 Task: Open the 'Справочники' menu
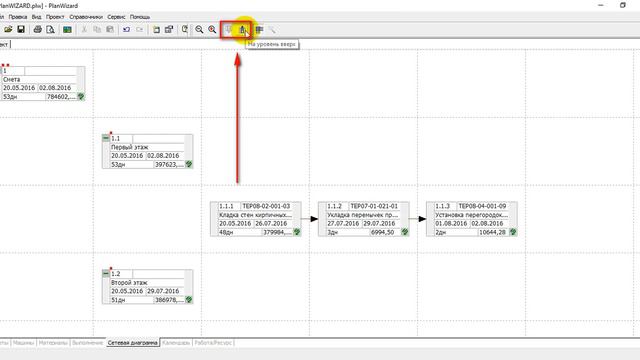tap(86, 17)
